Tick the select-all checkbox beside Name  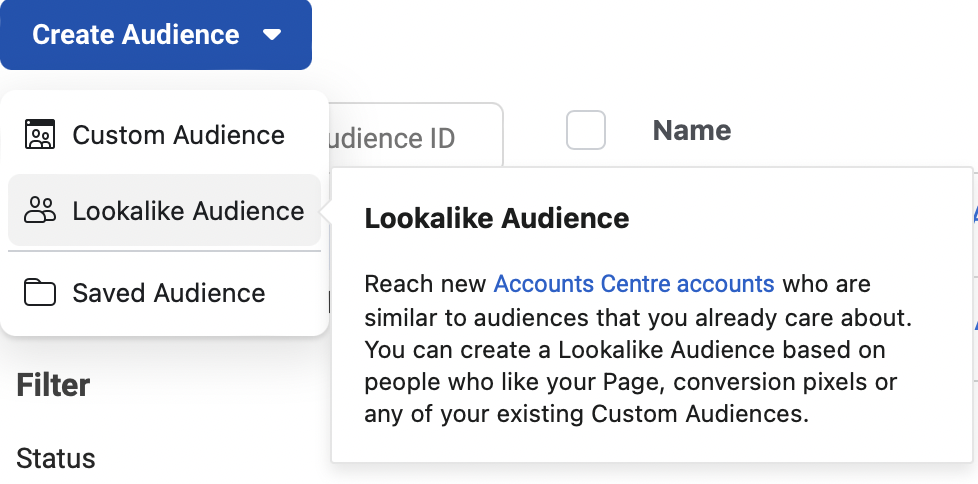pyautogui.click(x=586, y=130)
